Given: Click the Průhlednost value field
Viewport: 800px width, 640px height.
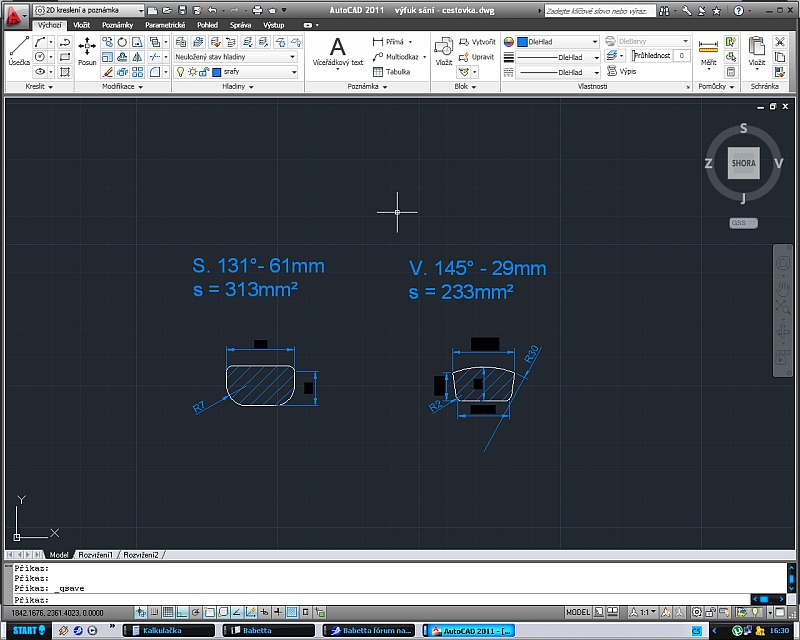Looking at the screenshot, I should [682, 55].
